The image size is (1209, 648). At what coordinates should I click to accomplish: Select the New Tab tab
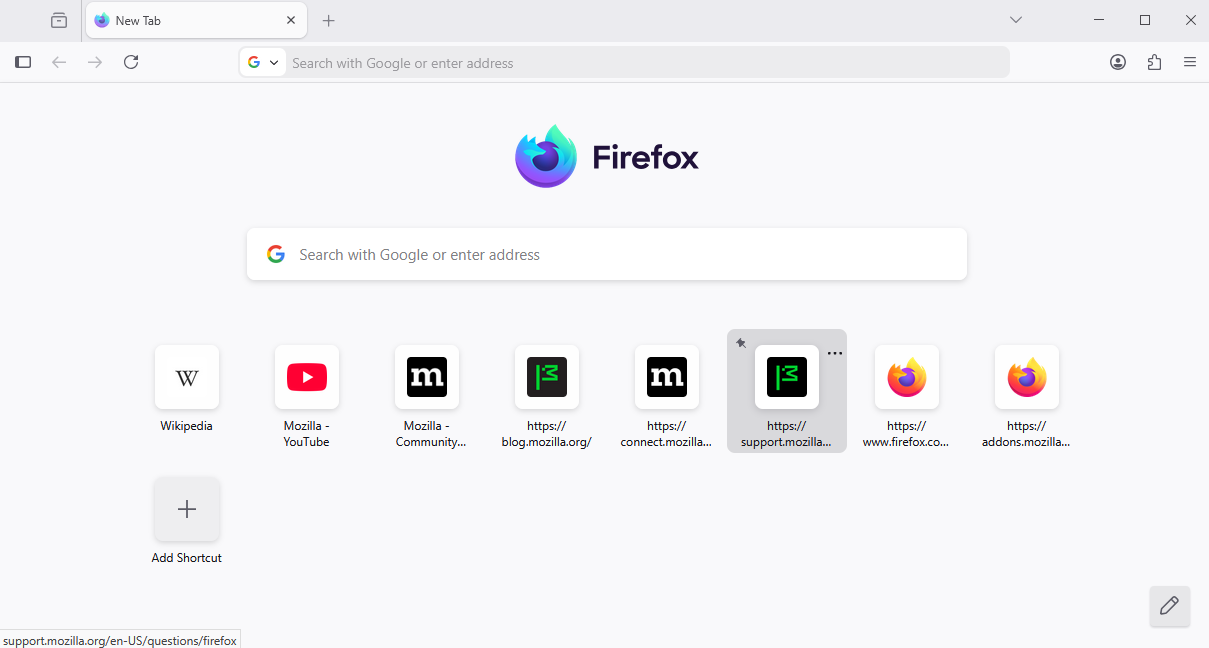pyautogui.click(x=197, y=20)
